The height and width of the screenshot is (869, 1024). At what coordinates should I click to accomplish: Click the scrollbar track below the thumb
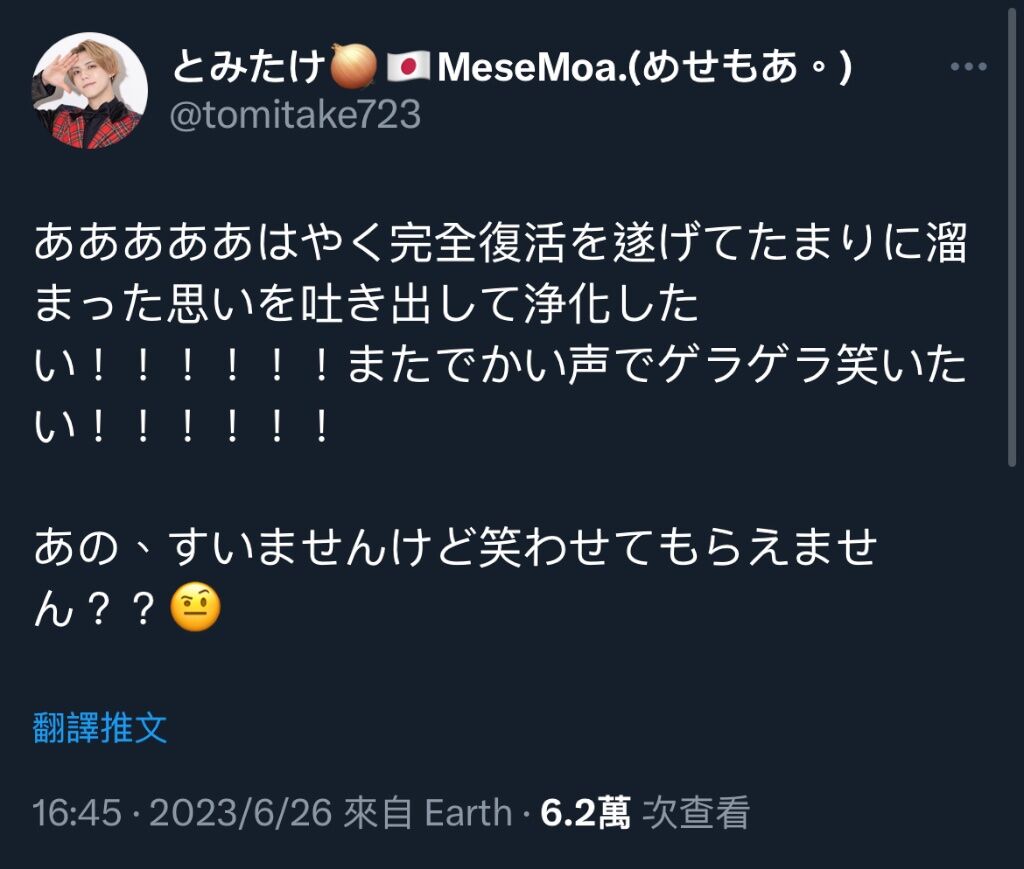tap(1012, 666)
